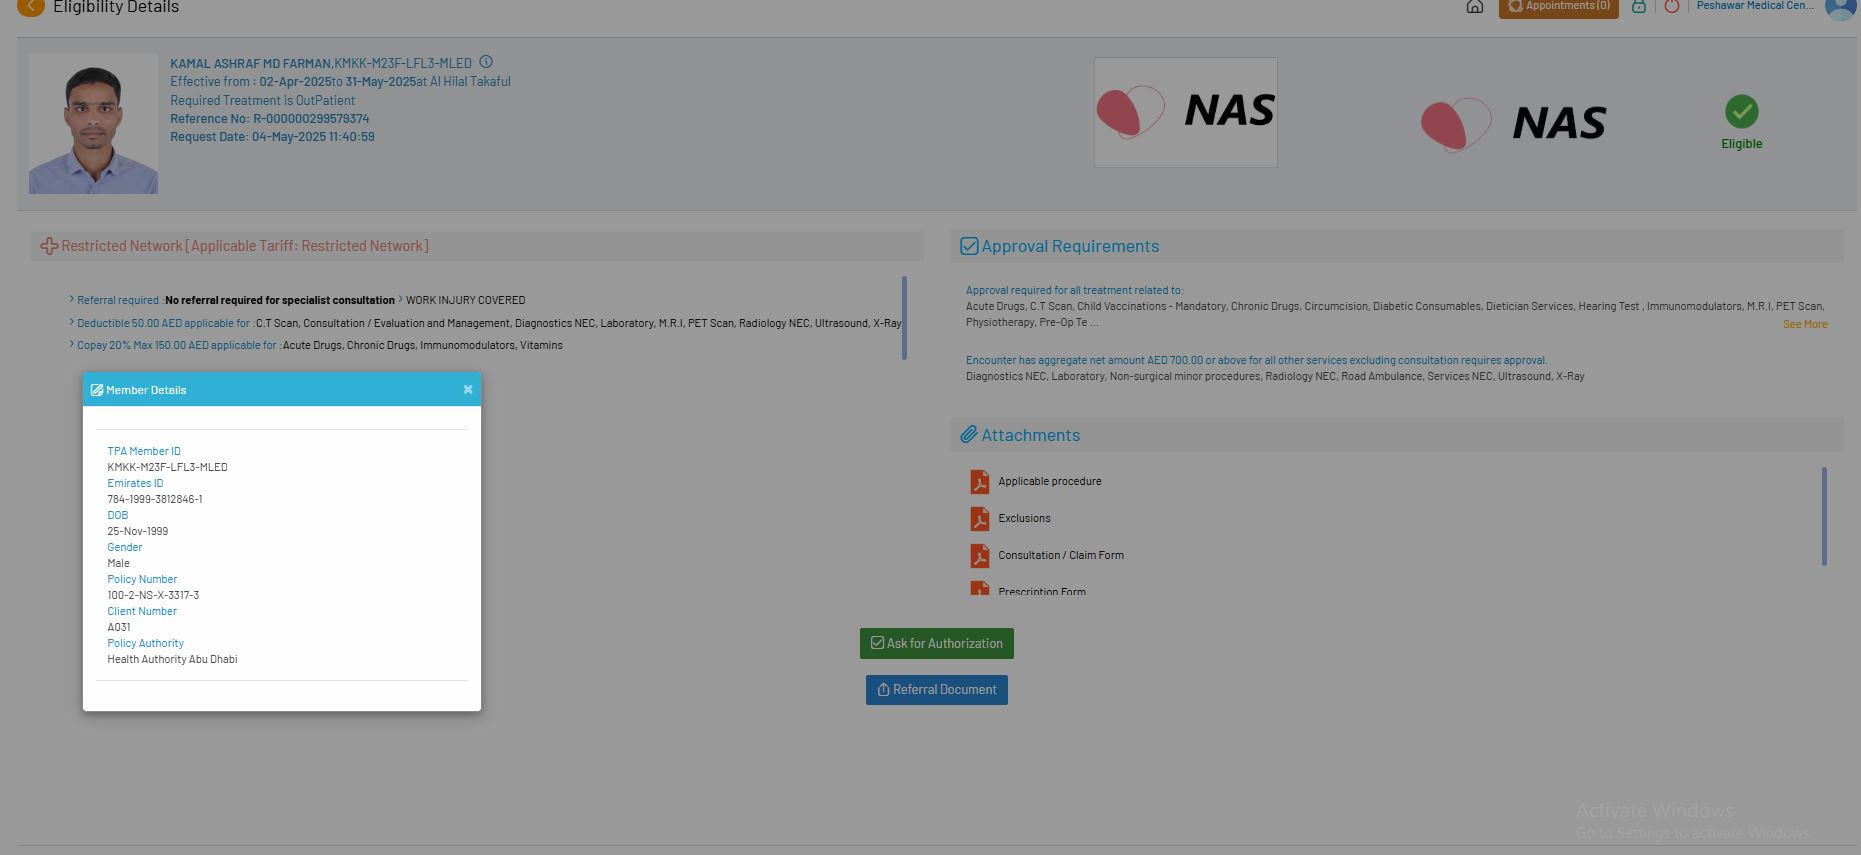This screenshot has width=1861, height=855.
Task: Expand the WORK INJURY COVERED chevron
Action: pos(400,299)
